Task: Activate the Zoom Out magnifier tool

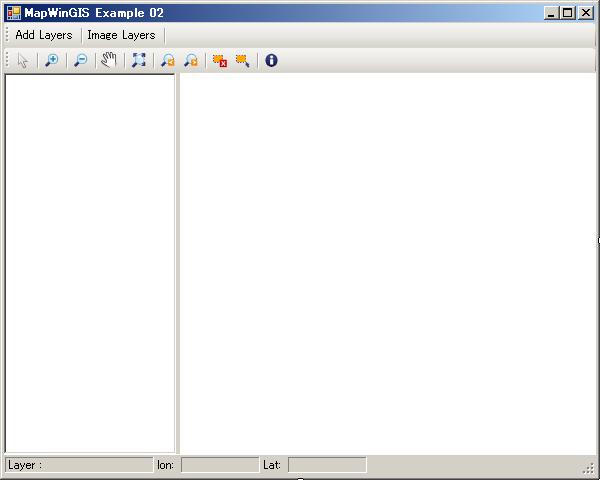Action: (x=81, y=60)
